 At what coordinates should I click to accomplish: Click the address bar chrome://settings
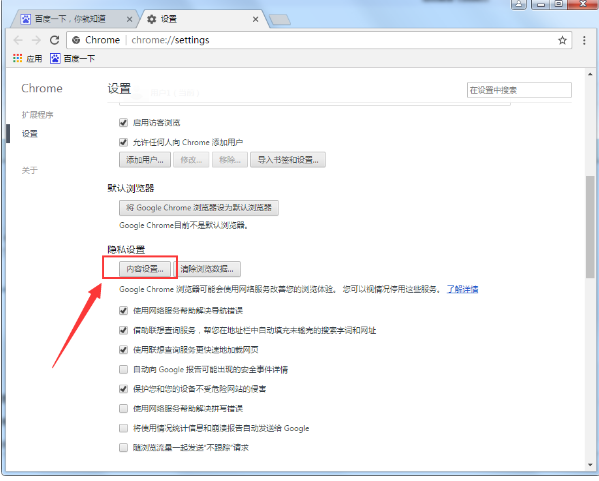pyautogui.click(x=319, y=40)
